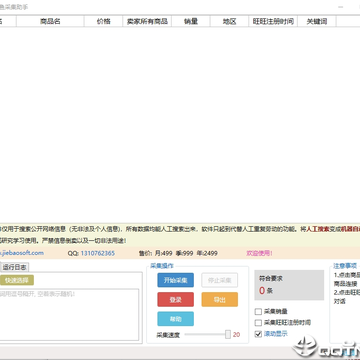Open help with the 帮助 button
Image resolution: width=360 pixels, height=360 pixels.
pyautogui.click(x=175, y=319)
